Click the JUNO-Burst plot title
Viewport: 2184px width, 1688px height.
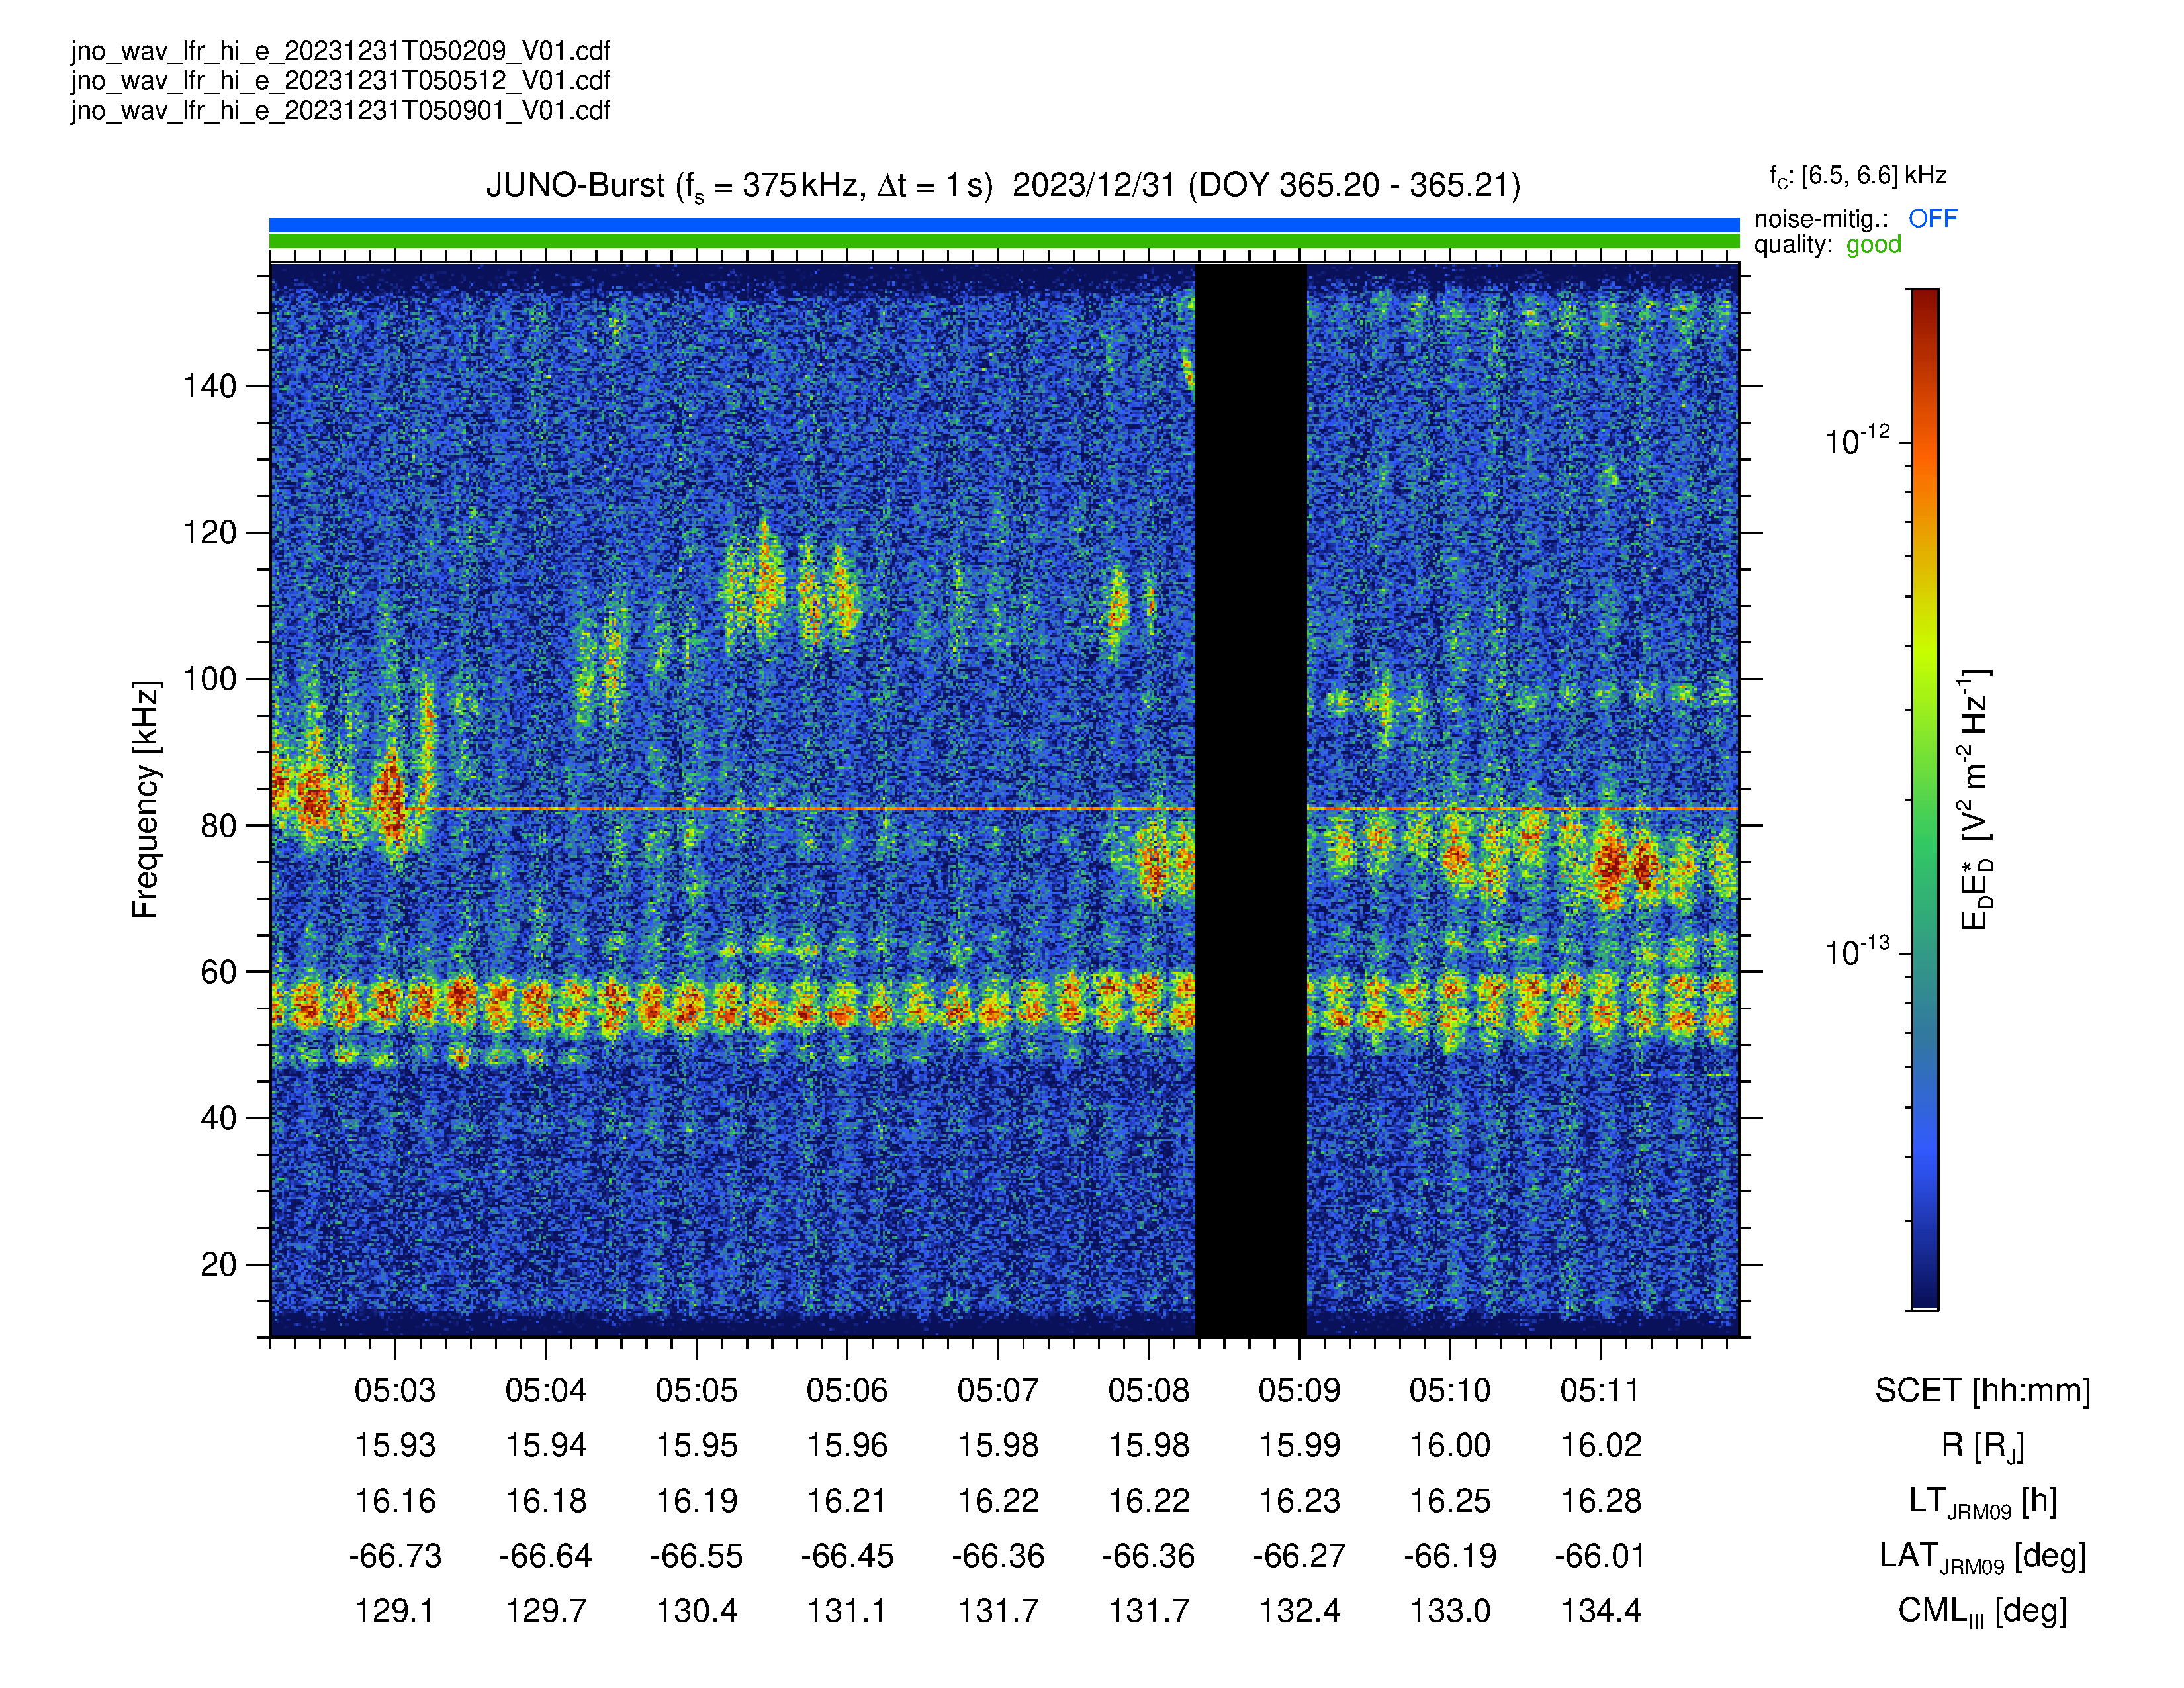click(x=1003, y=186)
